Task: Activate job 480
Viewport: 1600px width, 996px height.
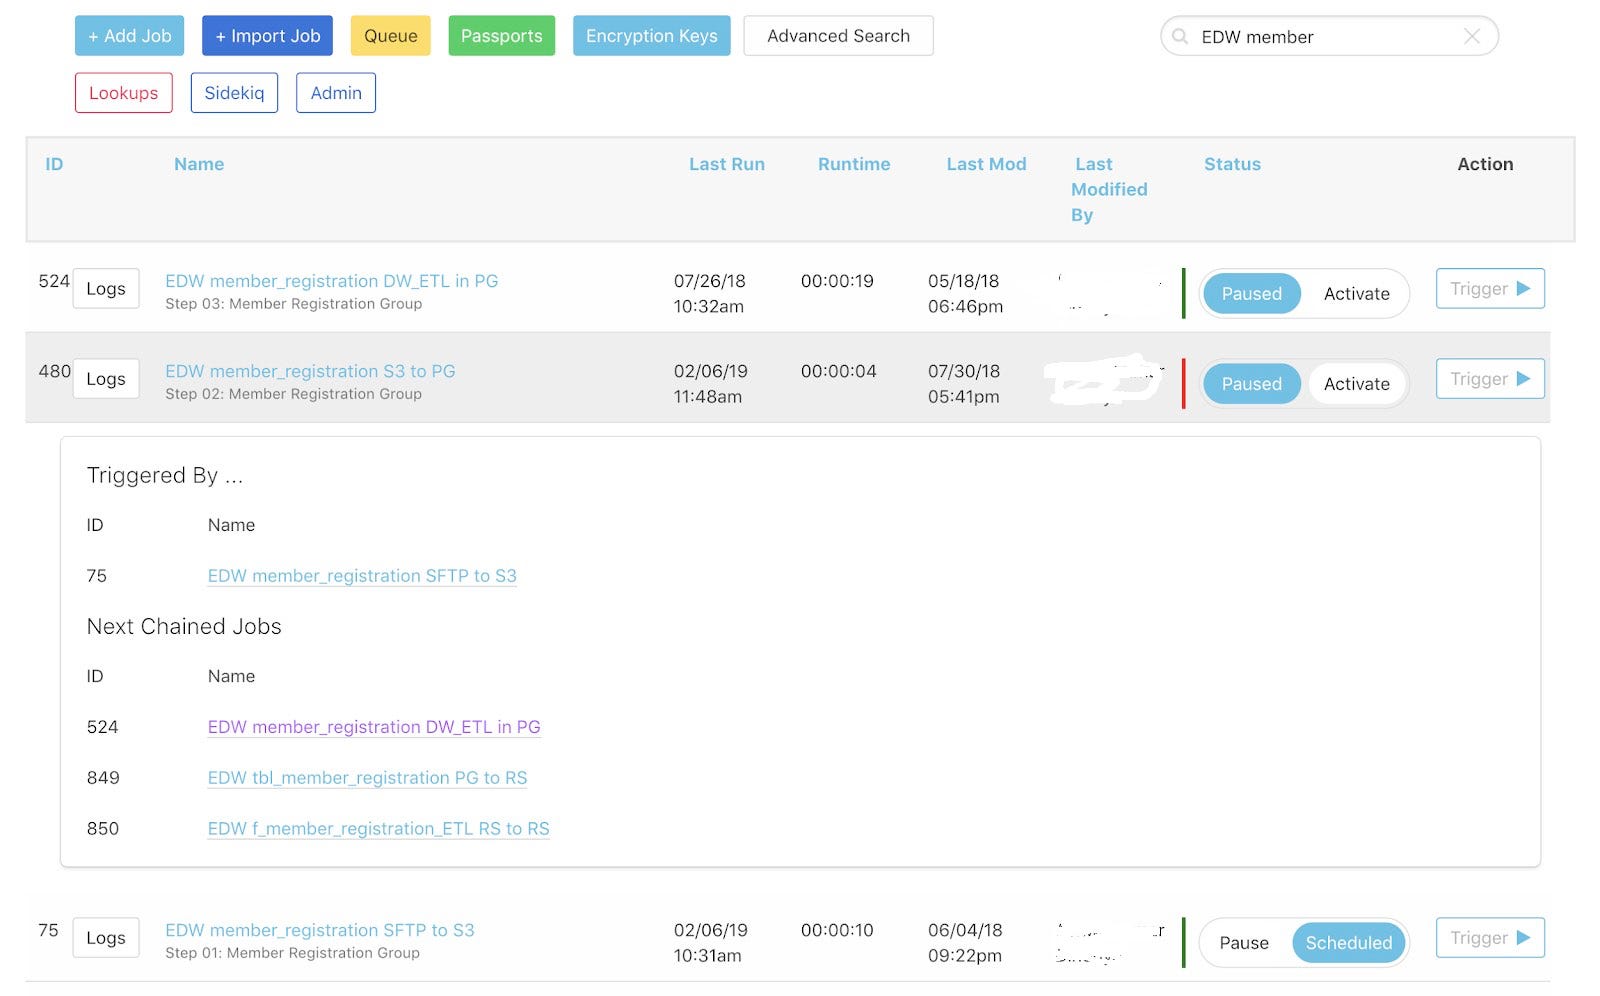Action: click(1357, 384)
